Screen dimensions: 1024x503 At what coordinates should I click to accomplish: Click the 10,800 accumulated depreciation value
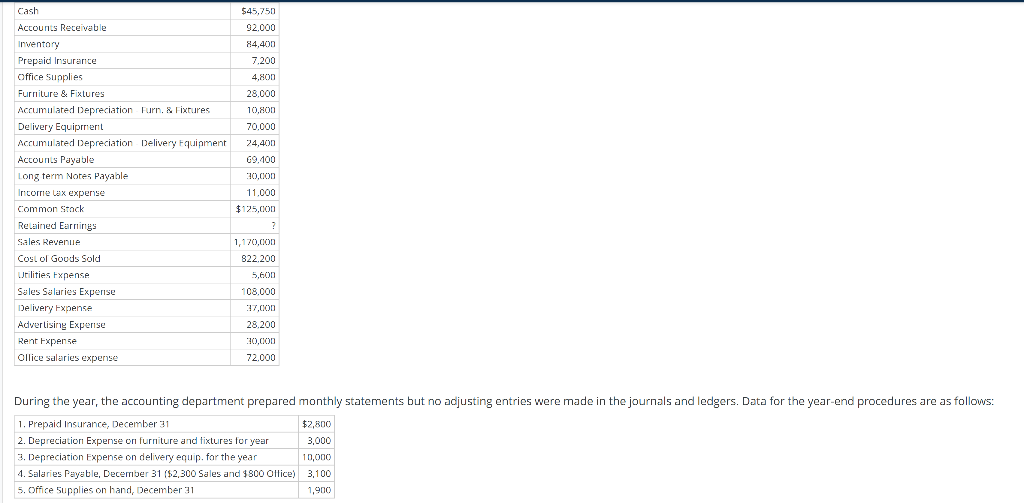(261, 110)
